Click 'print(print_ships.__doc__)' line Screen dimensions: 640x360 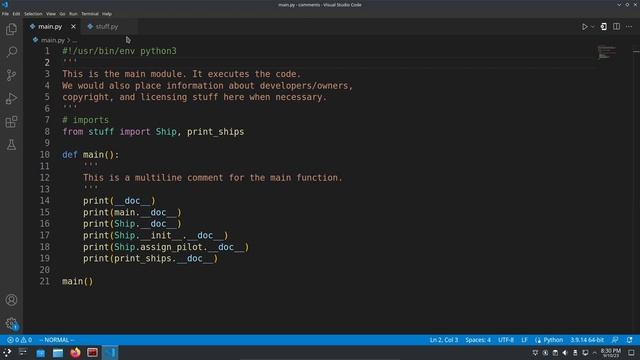click(151, 258)
